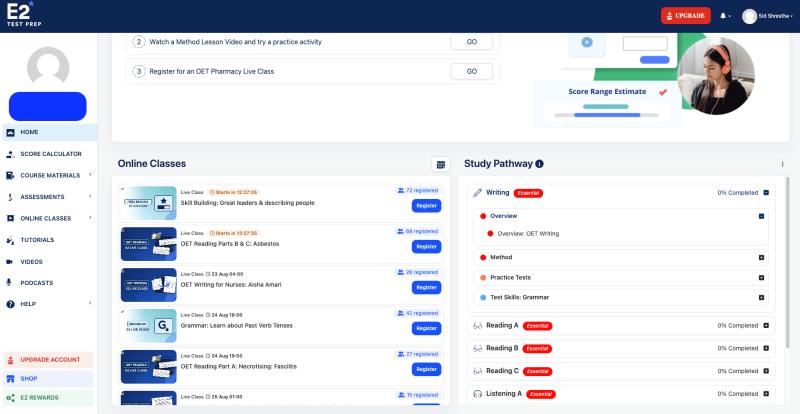800x414 pixels.
Task: Register for OET Writing for Nurses
Action: click(427, 287)
